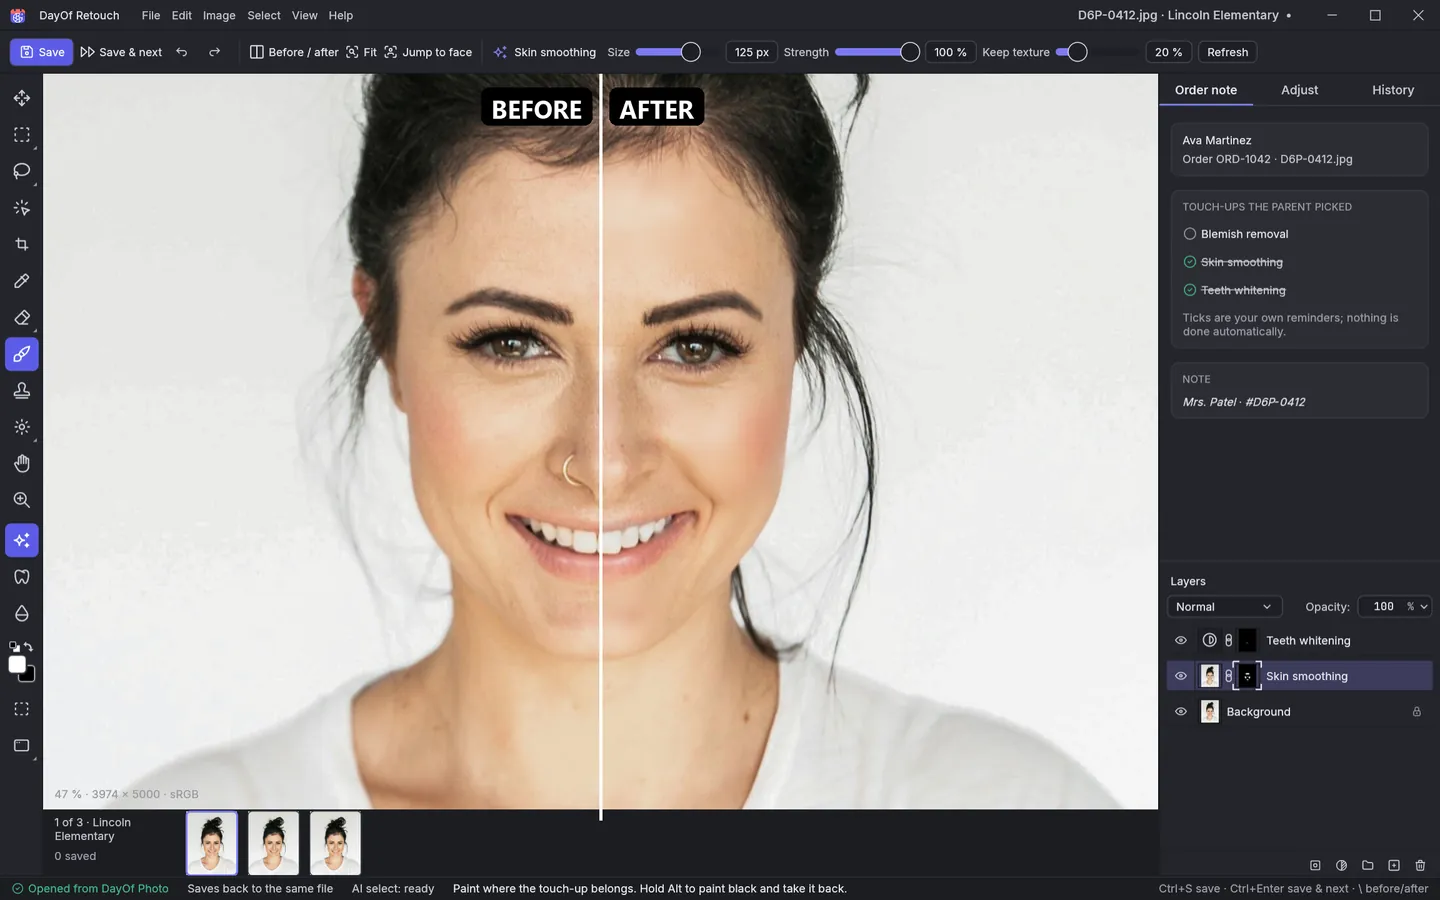Activate the AI magic select tool
Screen dimensions: 1440x900
point(22,208)
